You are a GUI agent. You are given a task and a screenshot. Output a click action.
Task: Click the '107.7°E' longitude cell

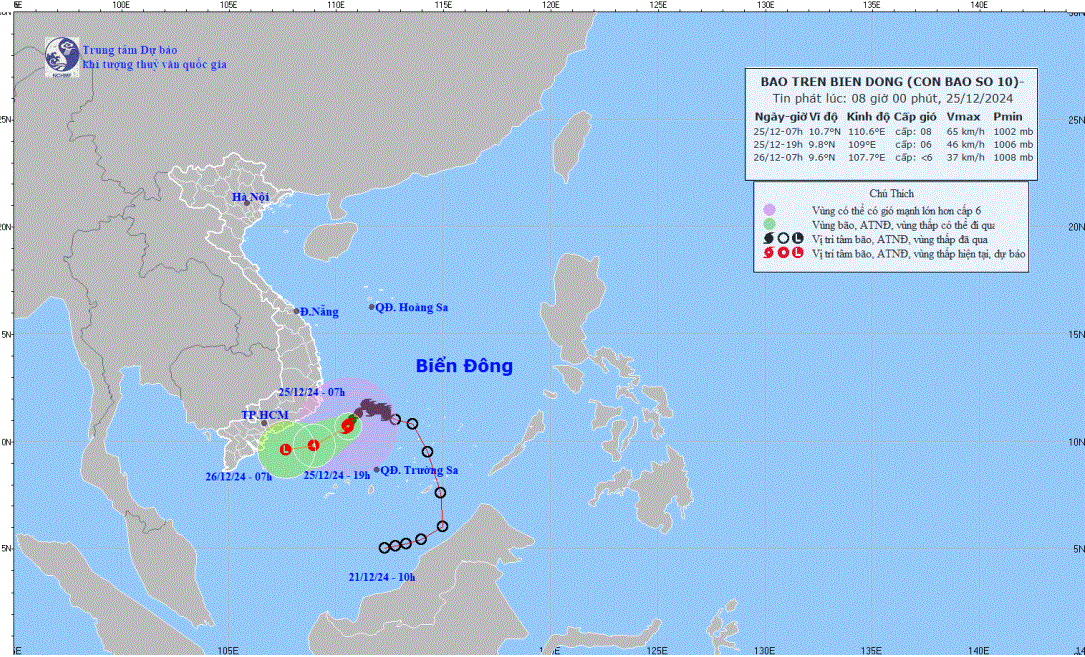pyautogui.click(x=867, y=158)
